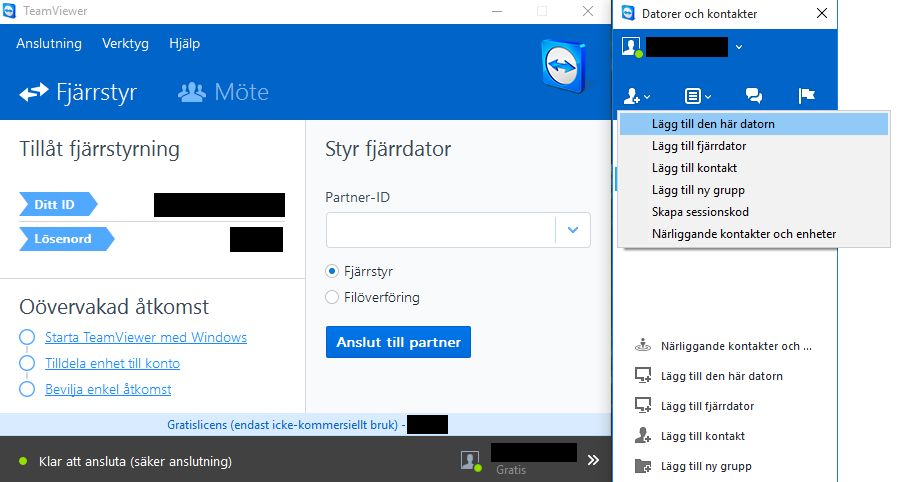Toggle circle for Starta TeamViewer med Windows
The height and width of the screenshot is (482, 903).
tap(27, 337)
